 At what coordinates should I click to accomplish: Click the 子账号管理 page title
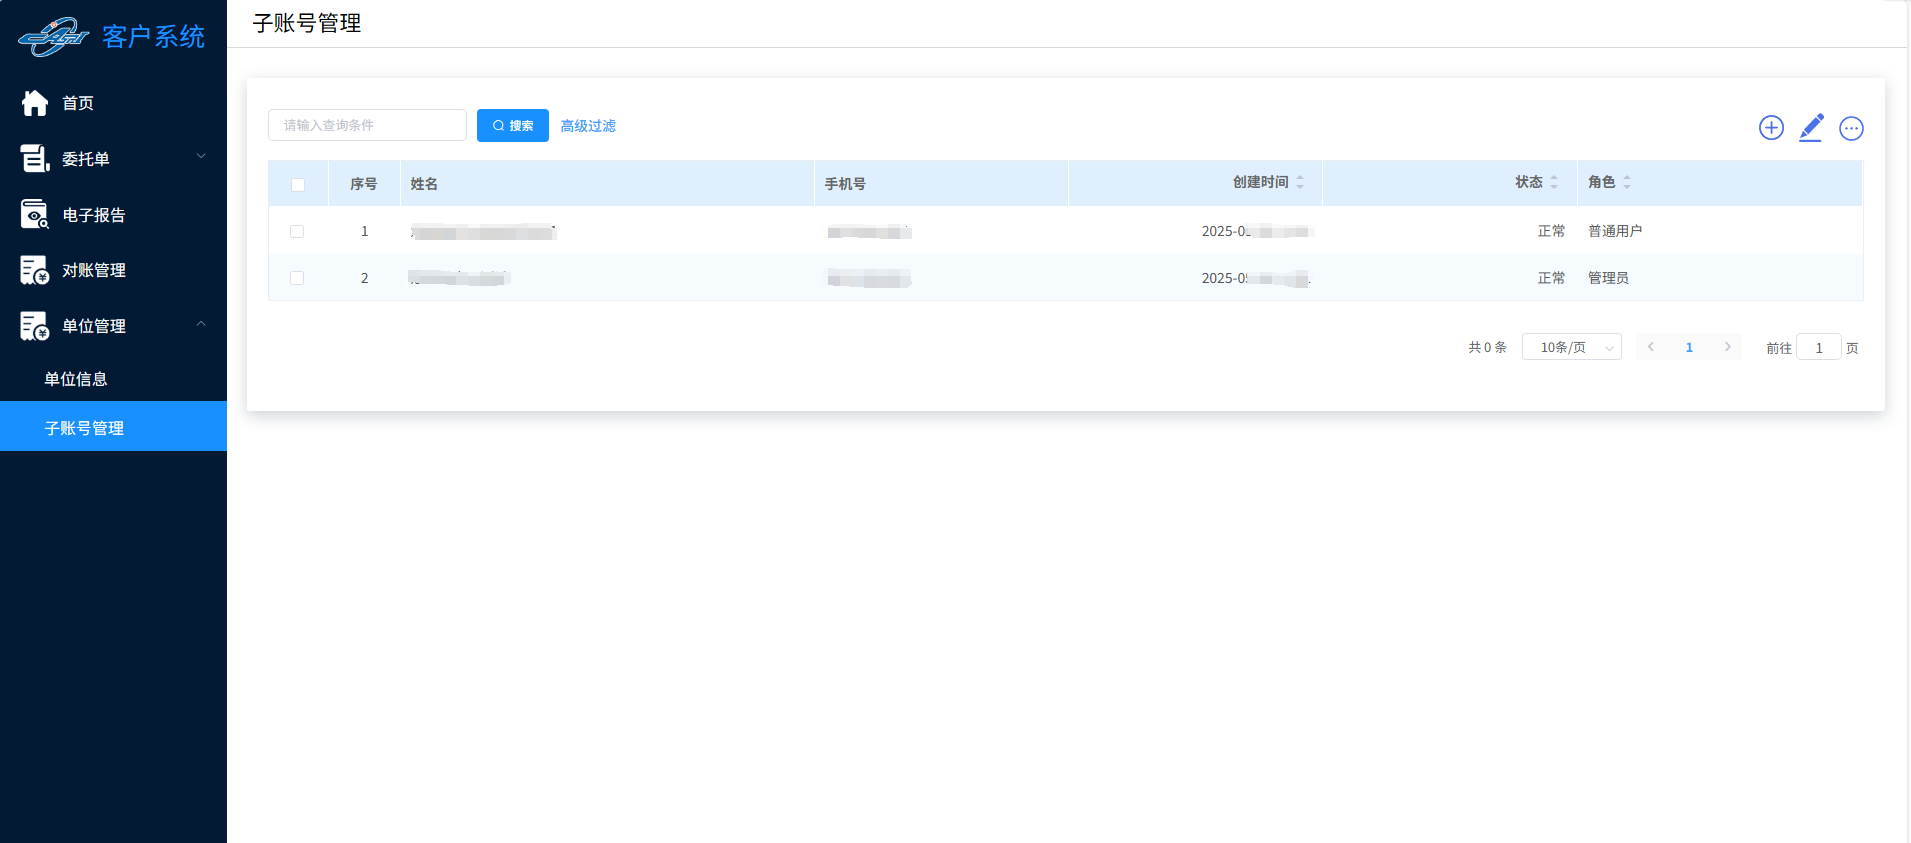click(x=307, y=23)
